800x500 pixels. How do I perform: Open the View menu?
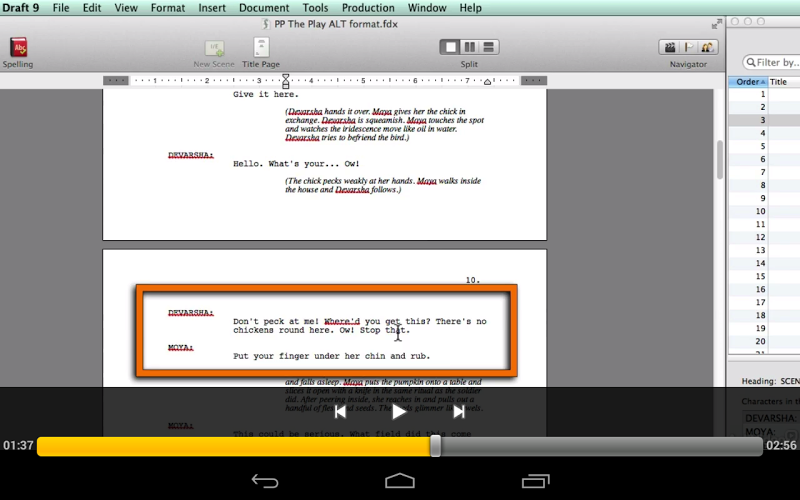tap(126, 8)
